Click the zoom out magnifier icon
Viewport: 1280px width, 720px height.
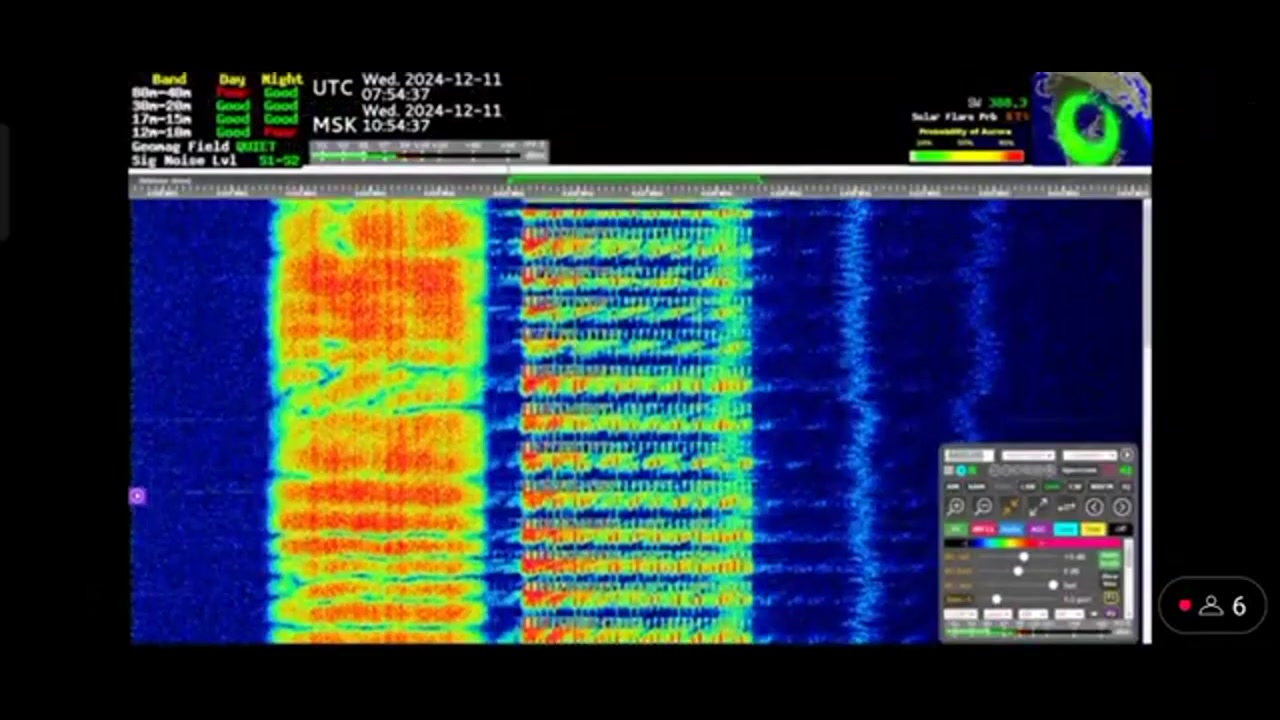click(983, 507)
